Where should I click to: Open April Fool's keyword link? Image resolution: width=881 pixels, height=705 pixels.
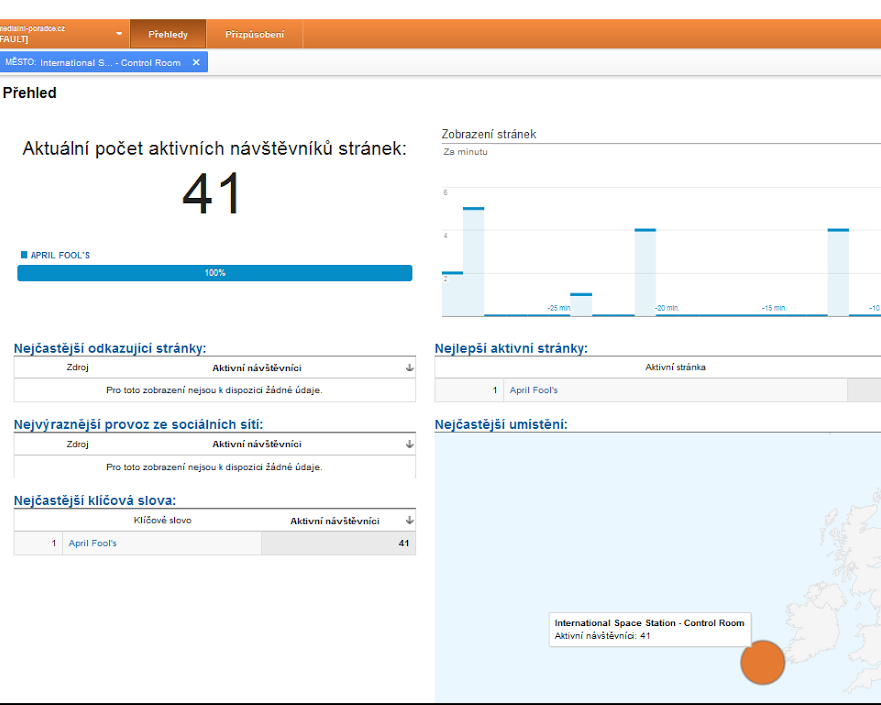pos(93,543)
